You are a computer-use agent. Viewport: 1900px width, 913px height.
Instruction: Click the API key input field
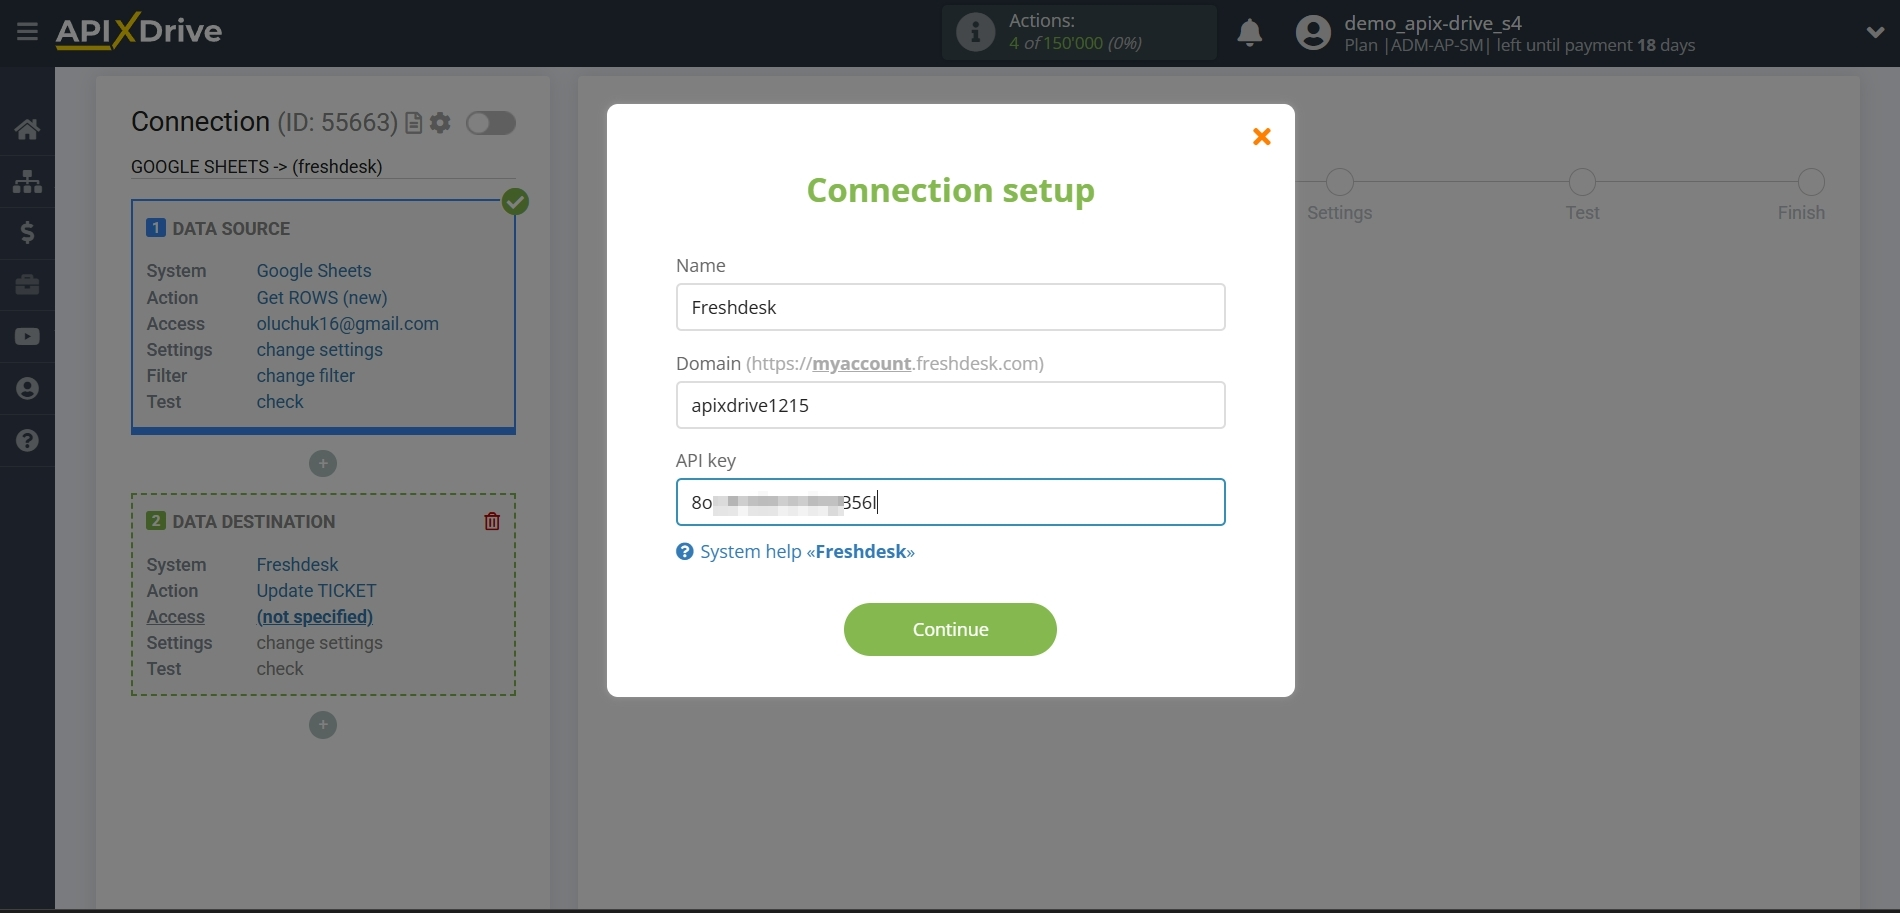tap(950, 502)
